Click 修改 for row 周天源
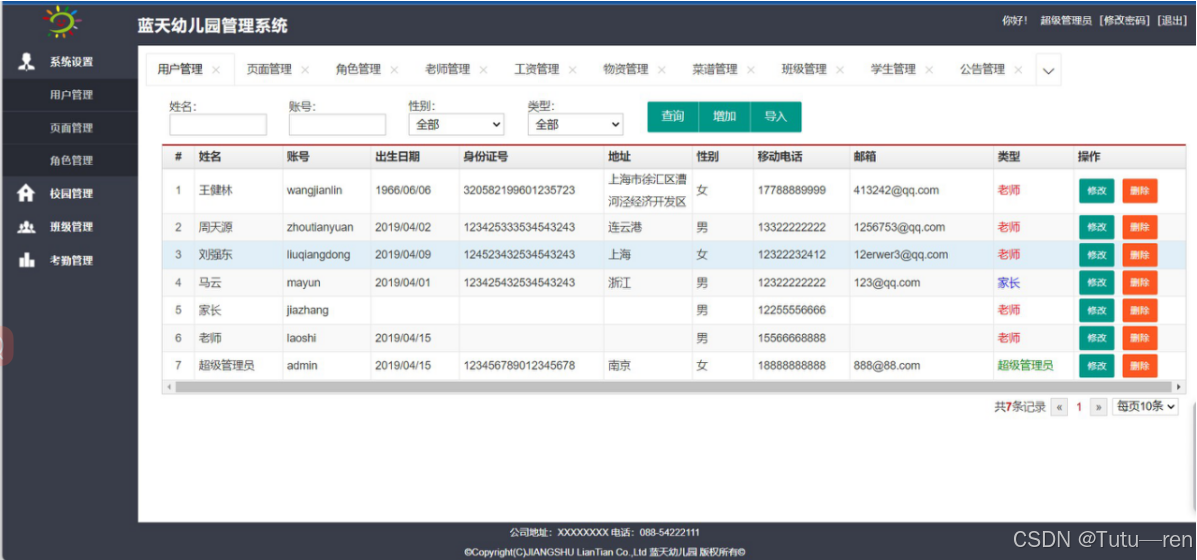Screen dimensions: 1197x560 coord(1096,227)
